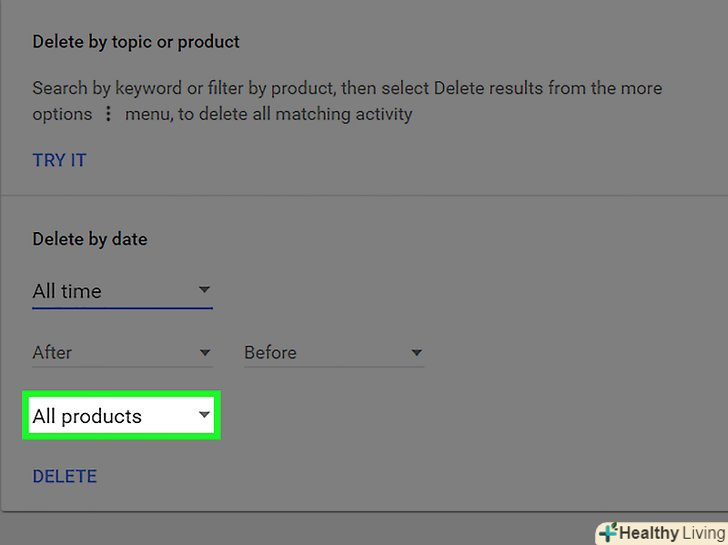Click the 'Delete by date' heading

click(x=90, y=239)
